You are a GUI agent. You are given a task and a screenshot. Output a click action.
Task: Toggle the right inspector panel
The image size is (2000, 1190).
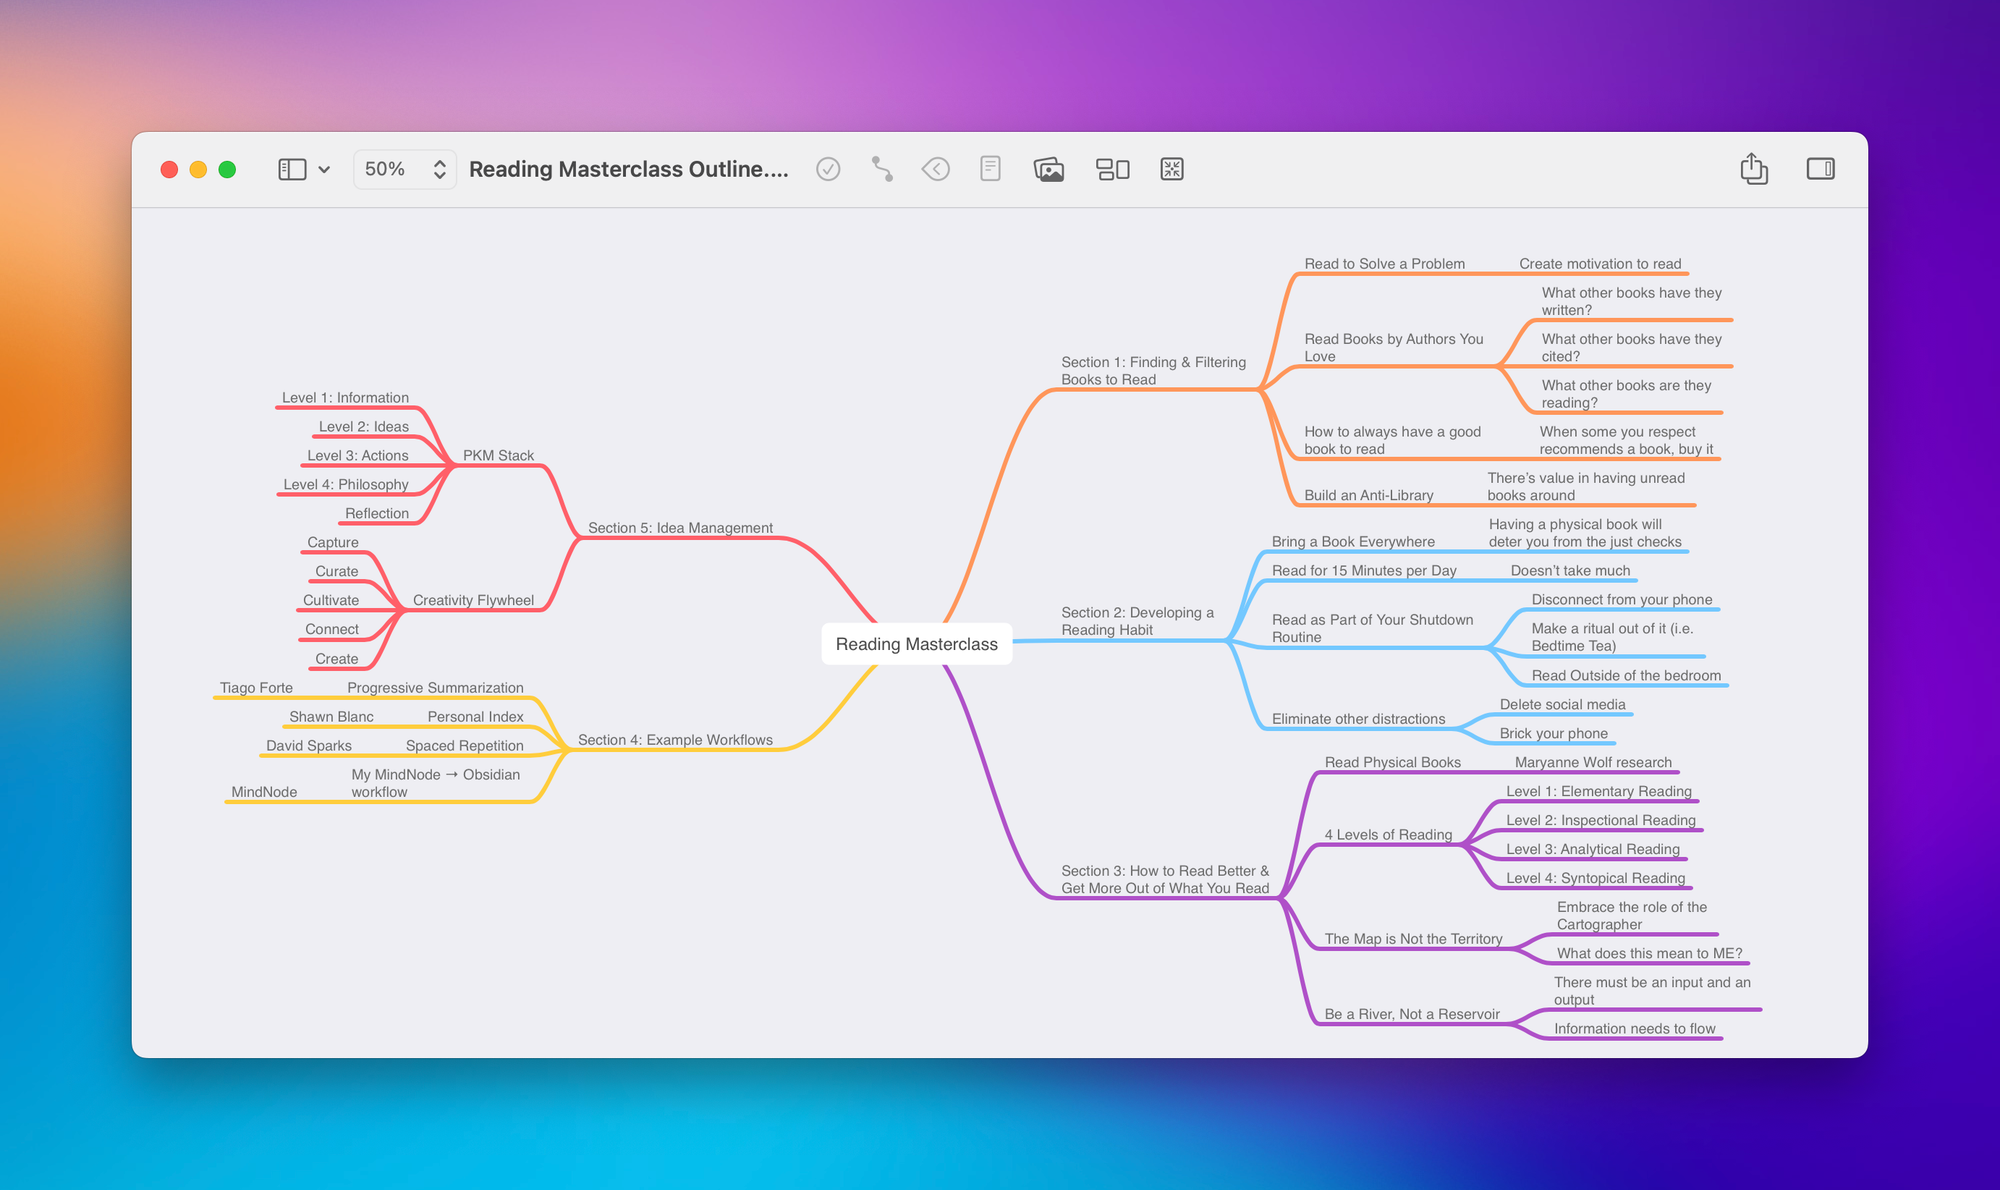click(x=1820, y=169)
